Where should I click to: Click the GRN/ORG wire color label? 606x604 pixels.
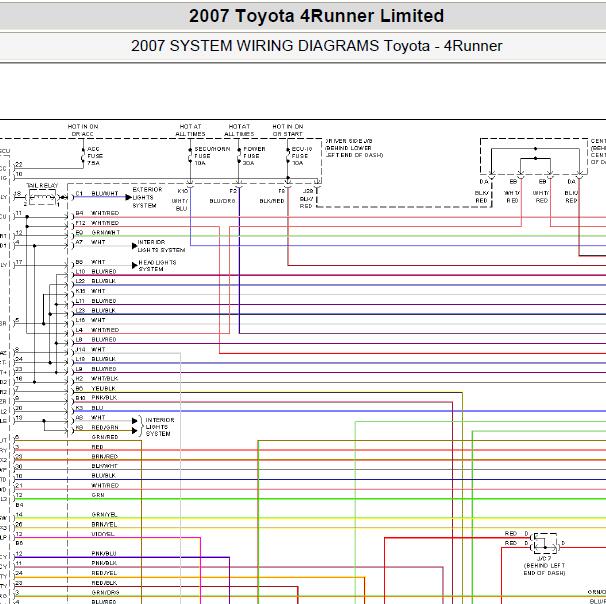coord(106,592)
